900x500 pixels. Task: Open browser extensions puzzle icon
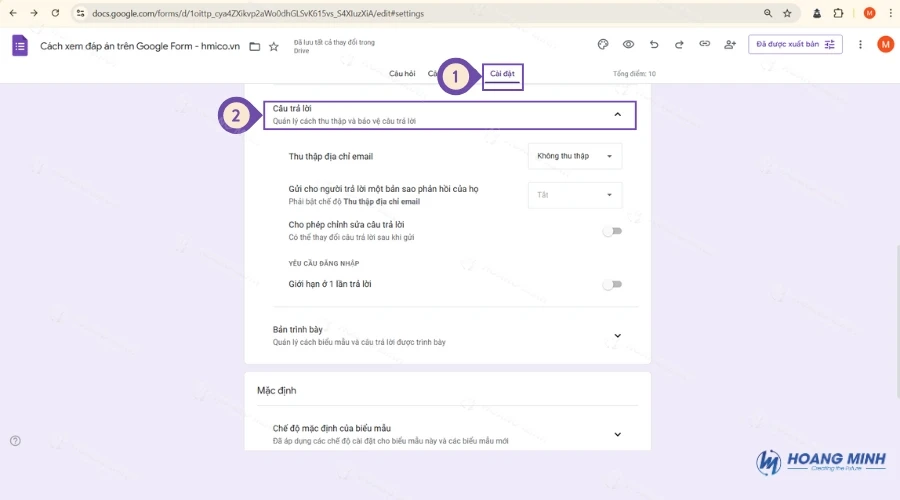(x=839, y=13)
